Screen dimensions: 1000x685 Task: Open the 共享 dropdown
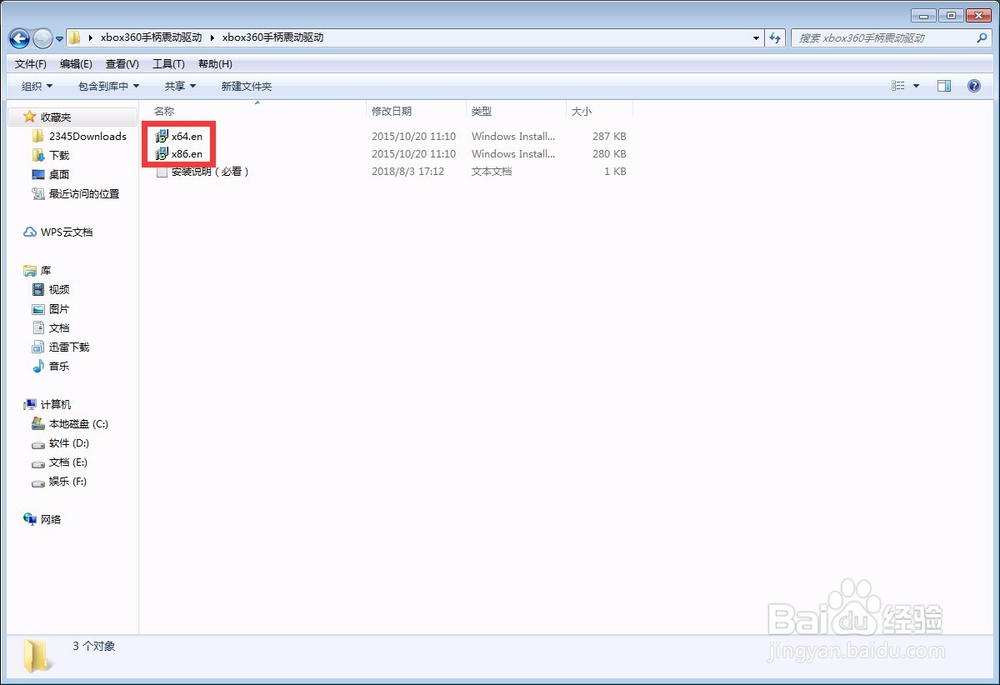pos(180,86)
